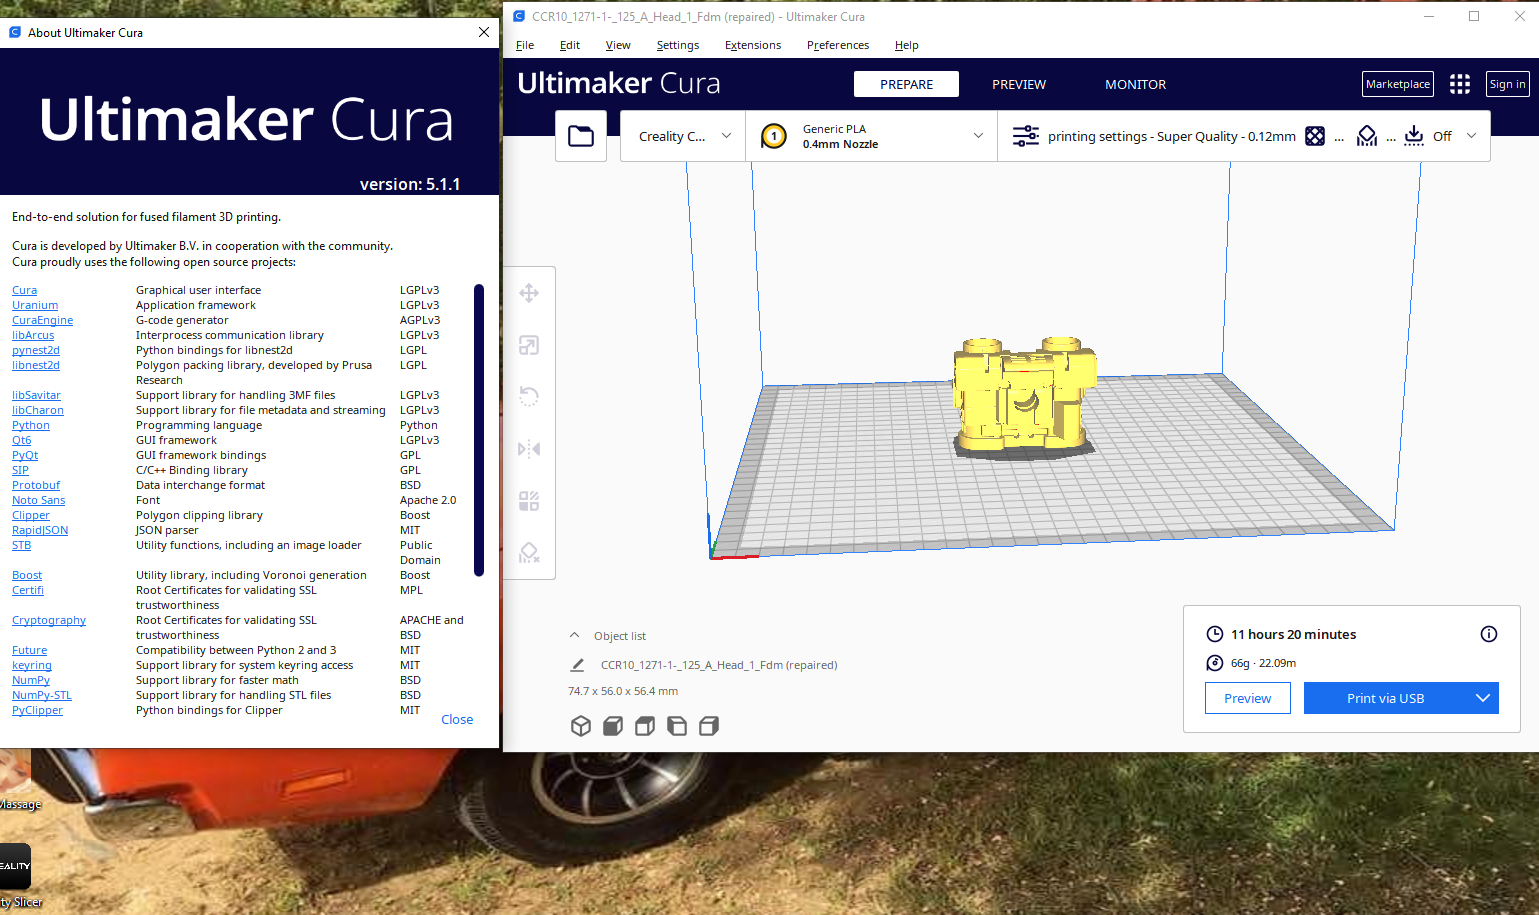Screen dimensions: 1539x915
Task: Switch to front view cube icon
Action: pyautogui.click(x=613, y=726)
